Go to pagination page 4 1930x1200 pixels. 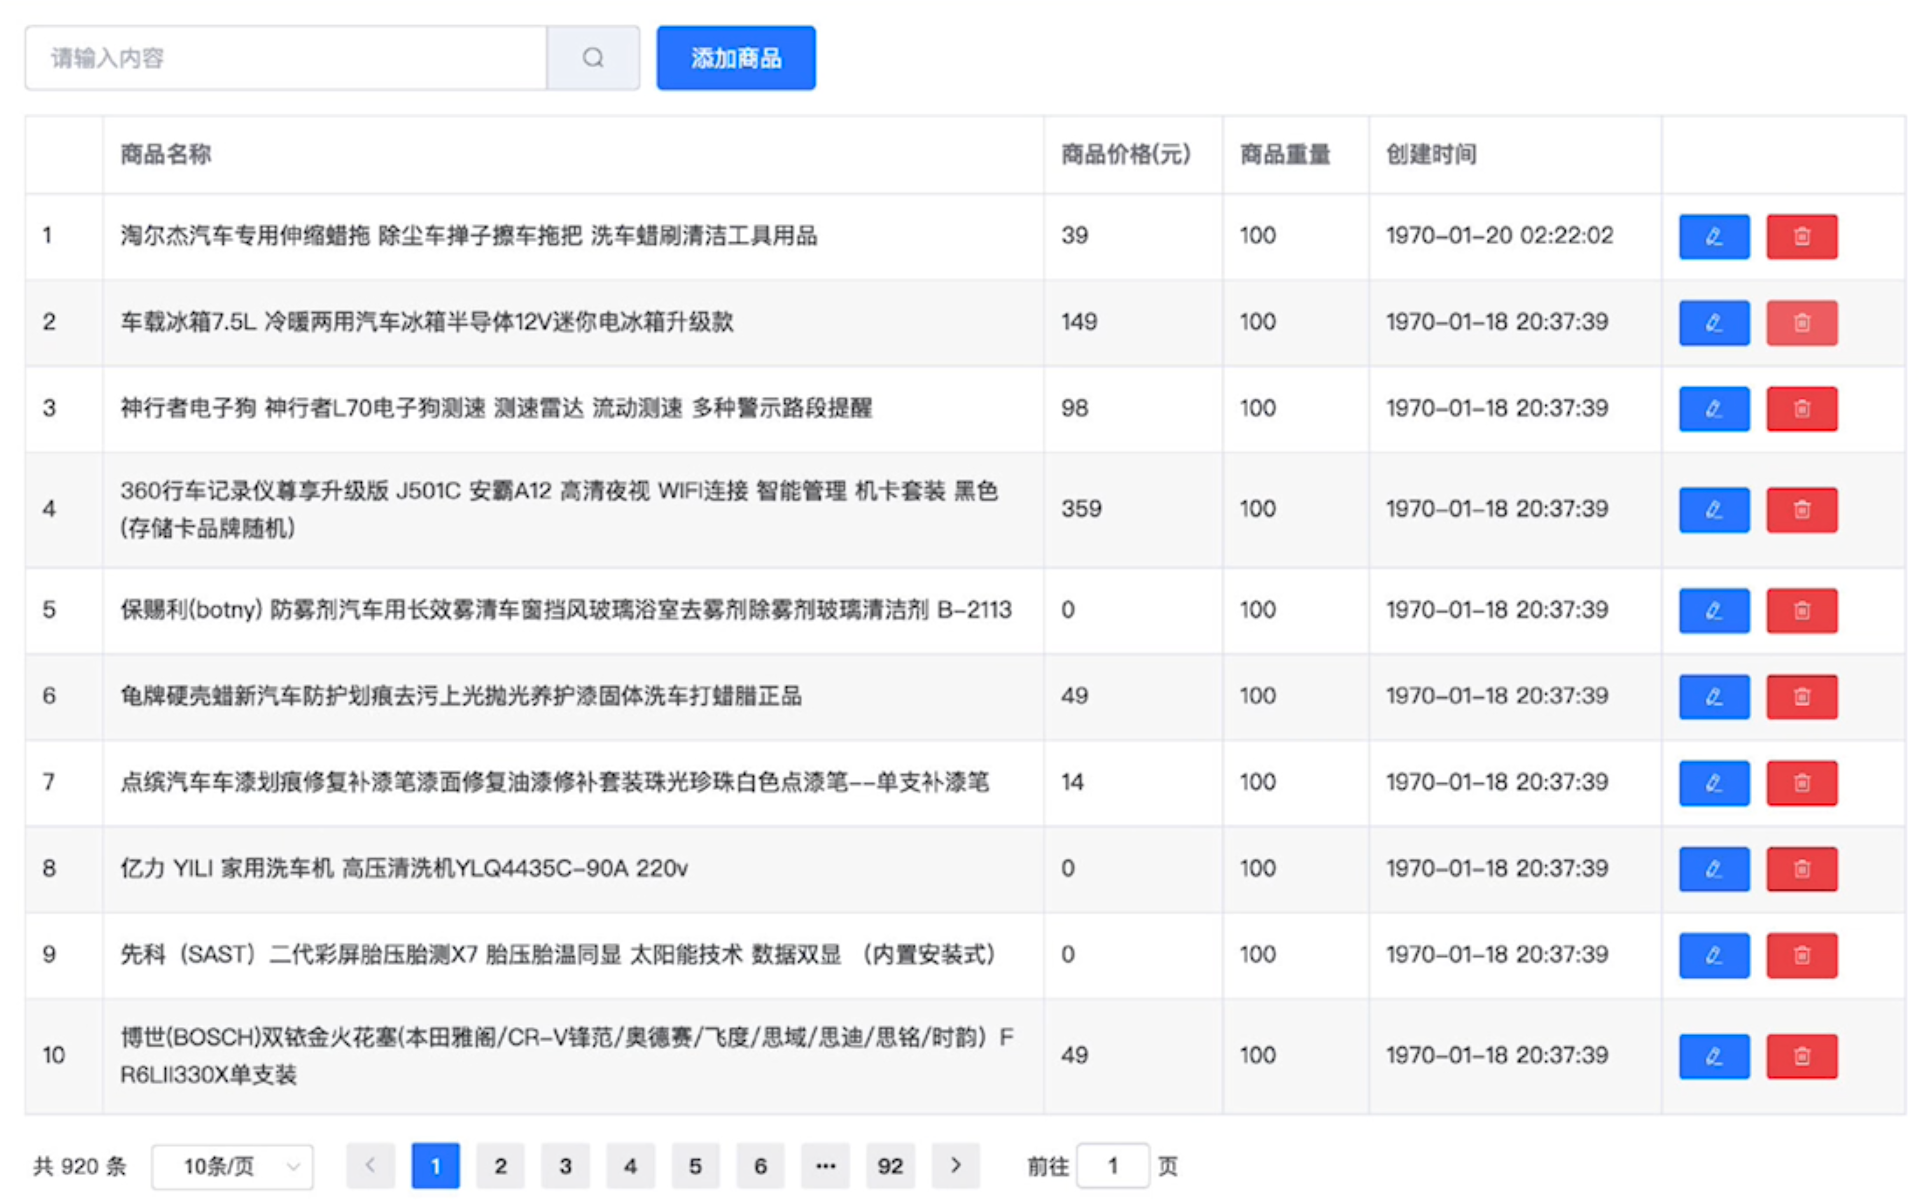(x=630, y=1166)
